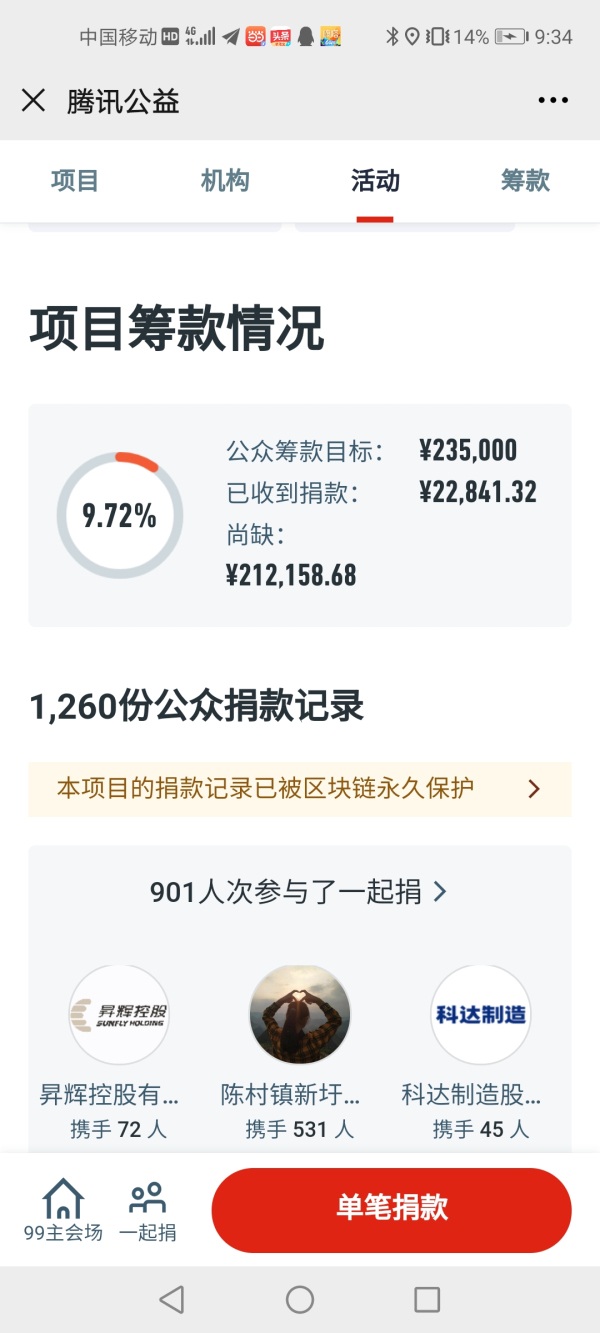Tap the Bluetooth status bar icon

tap(392, 37)
